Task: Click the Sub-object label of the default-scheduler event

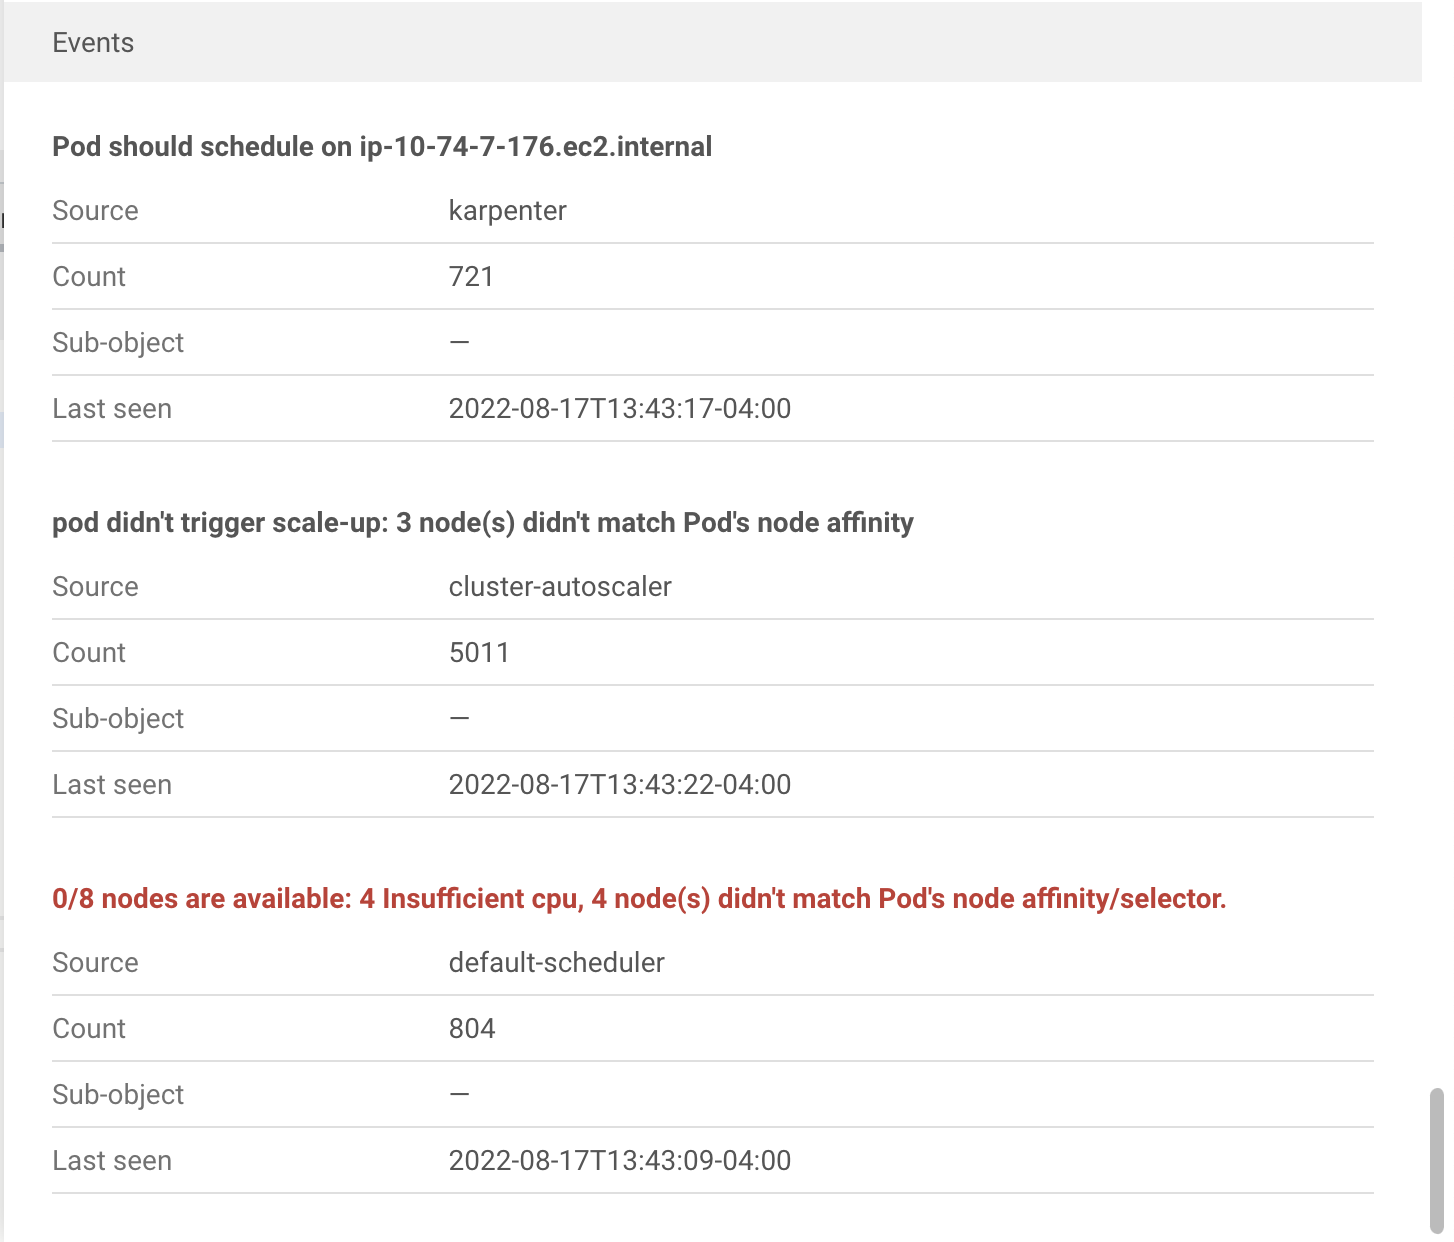Action: [118, 1095]
